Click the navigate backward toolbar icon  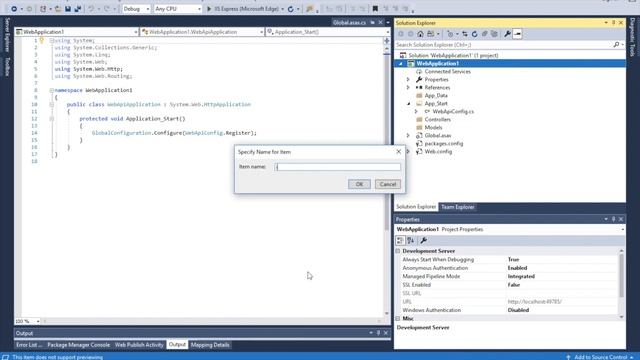click(x=14, y=9)
